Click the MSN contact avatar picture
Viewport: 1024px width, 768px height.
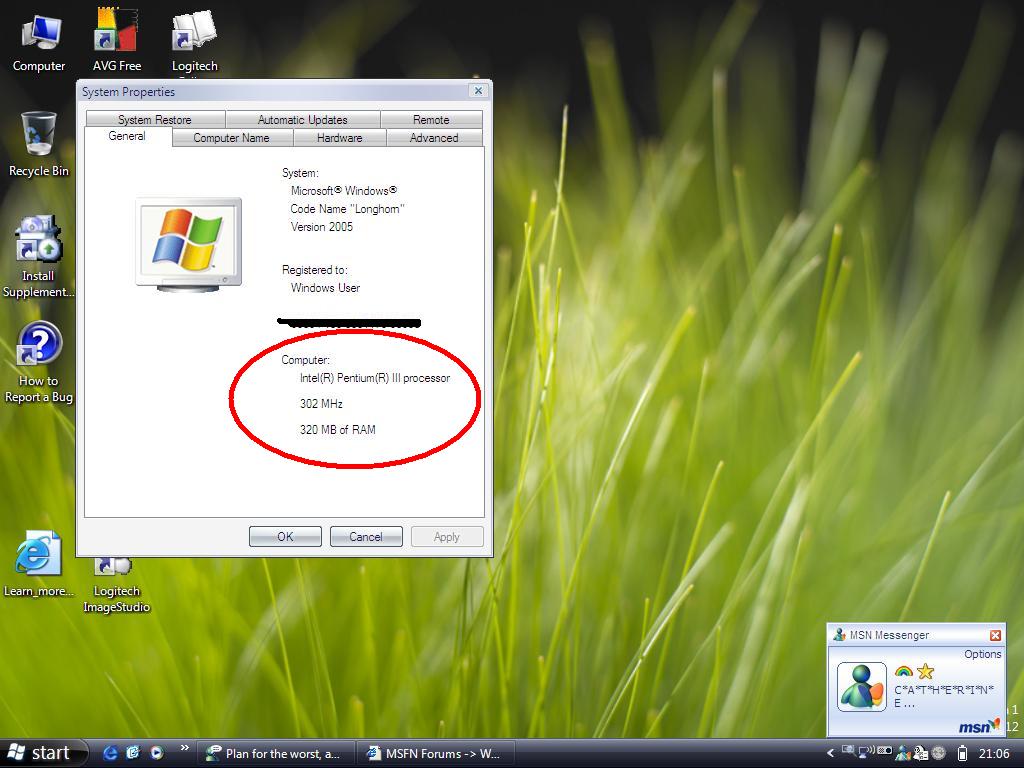(862, 687)
